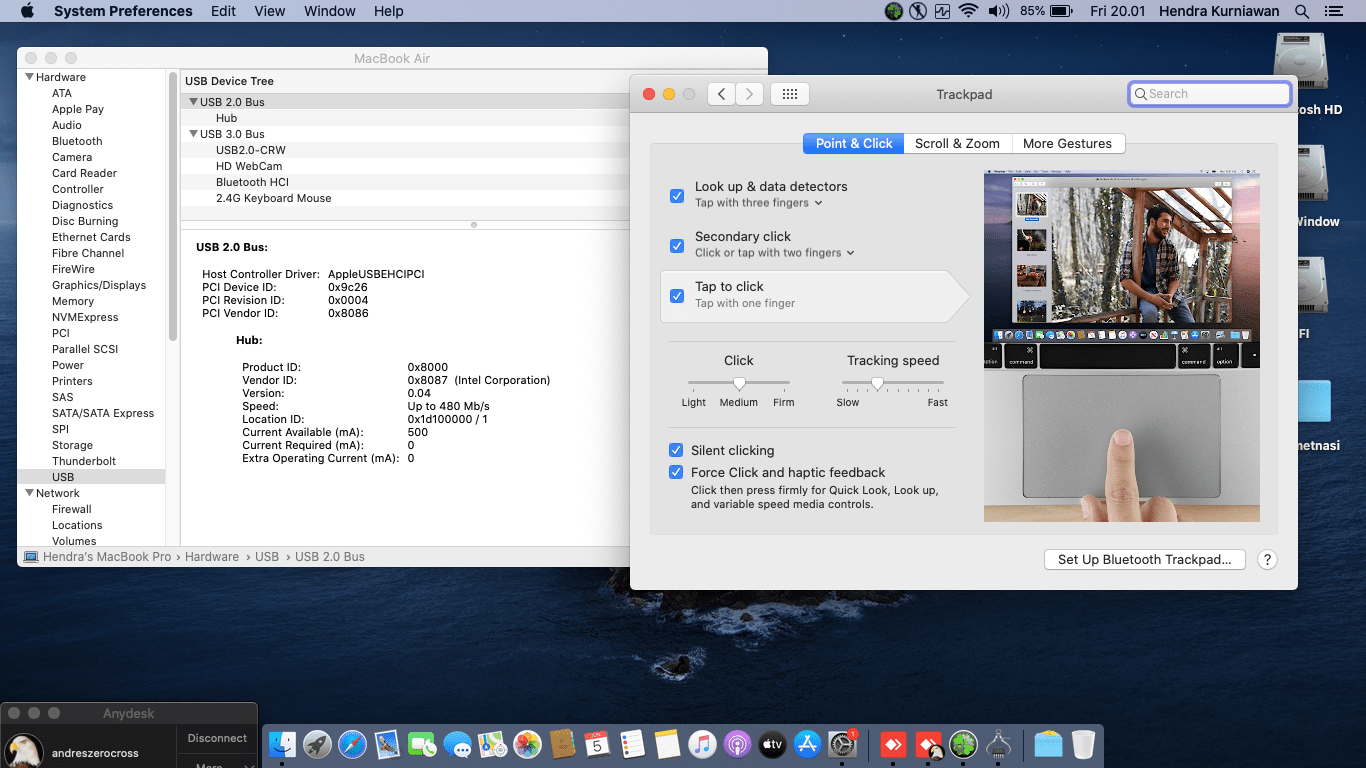1366x768 pixels.
Task: Collapse the USB 2.0 Bus tree node
Action: (193, 102)
